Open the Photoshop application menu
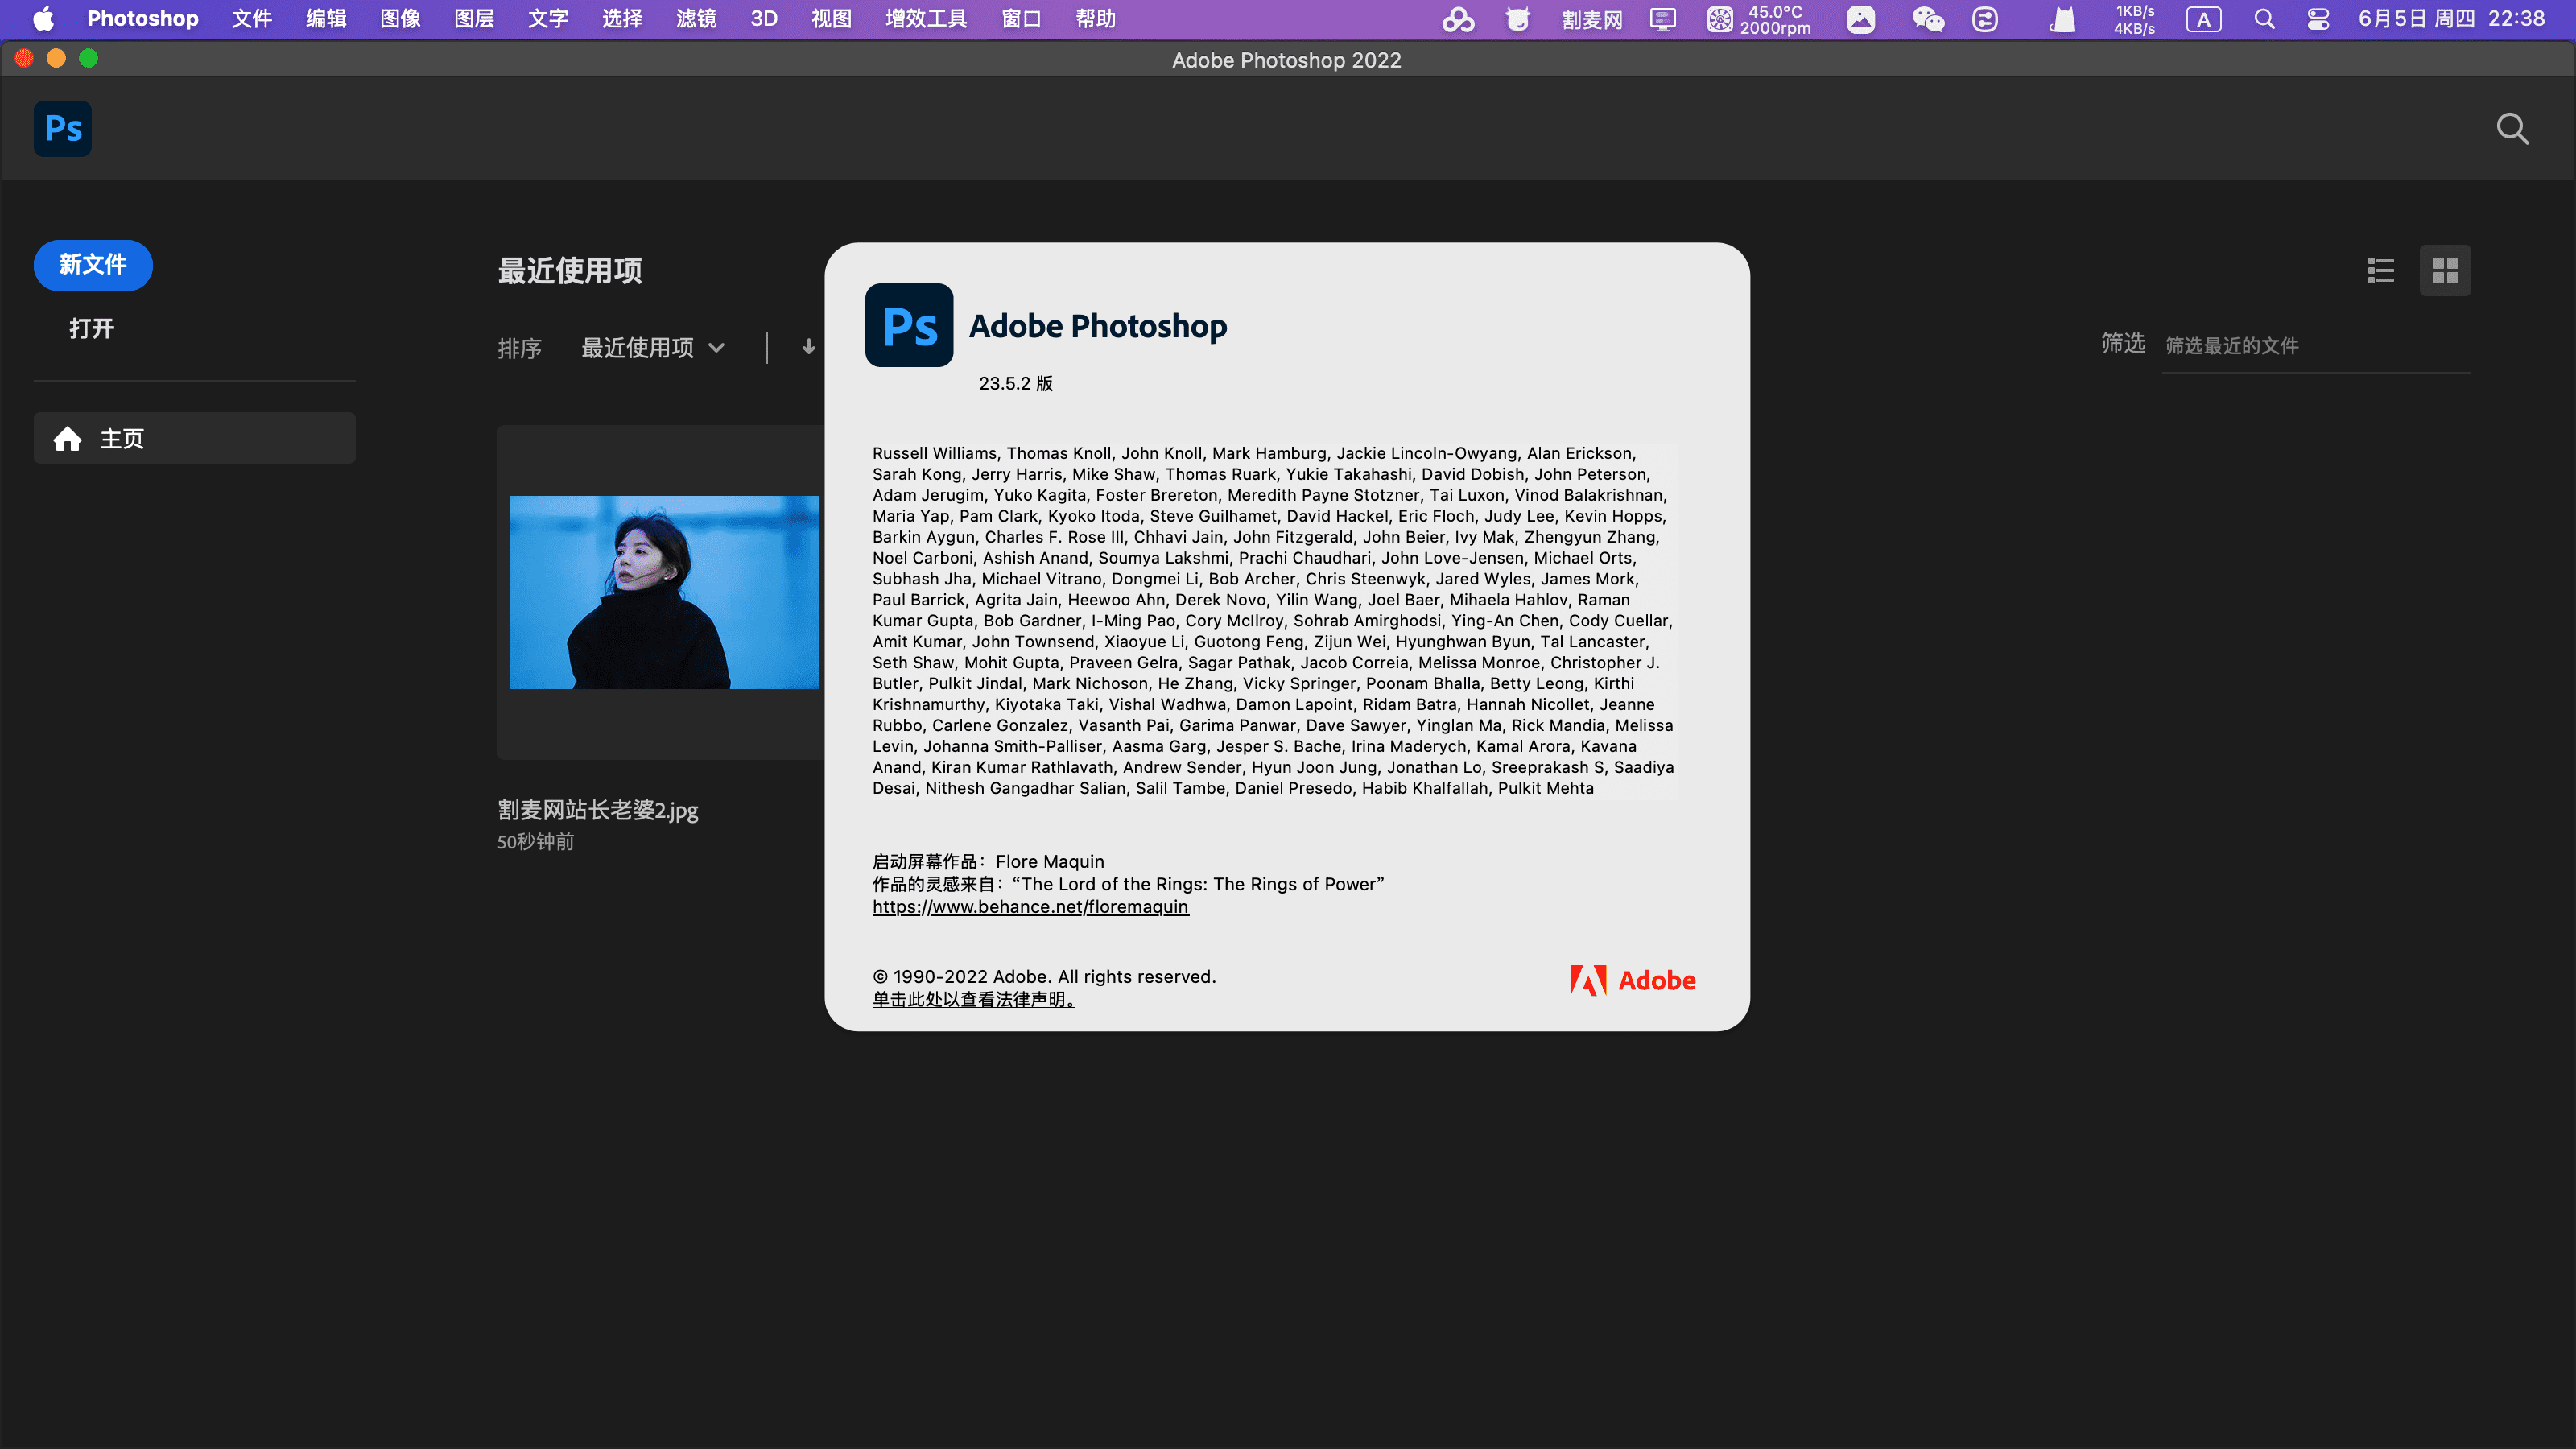The image size is (2576, 1449). [142, 19]
